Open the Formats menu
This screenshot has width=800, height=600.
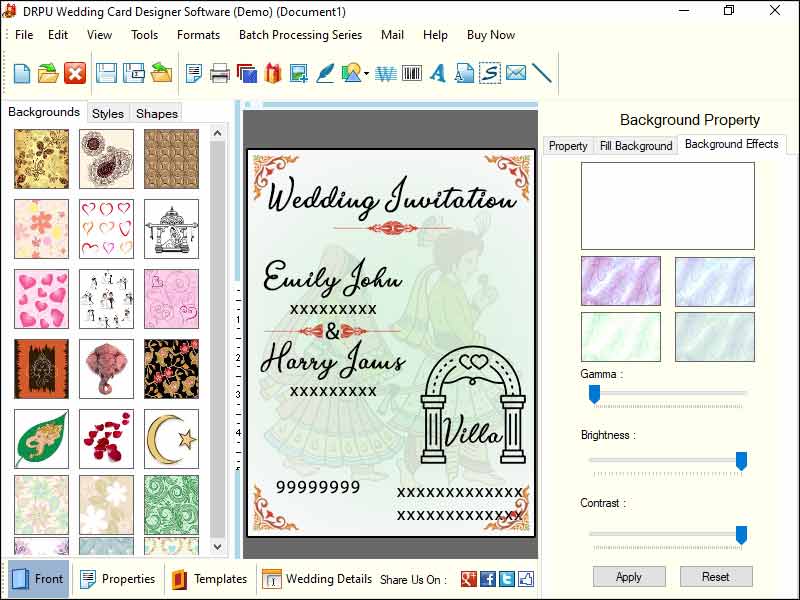(x=198, y=34)
